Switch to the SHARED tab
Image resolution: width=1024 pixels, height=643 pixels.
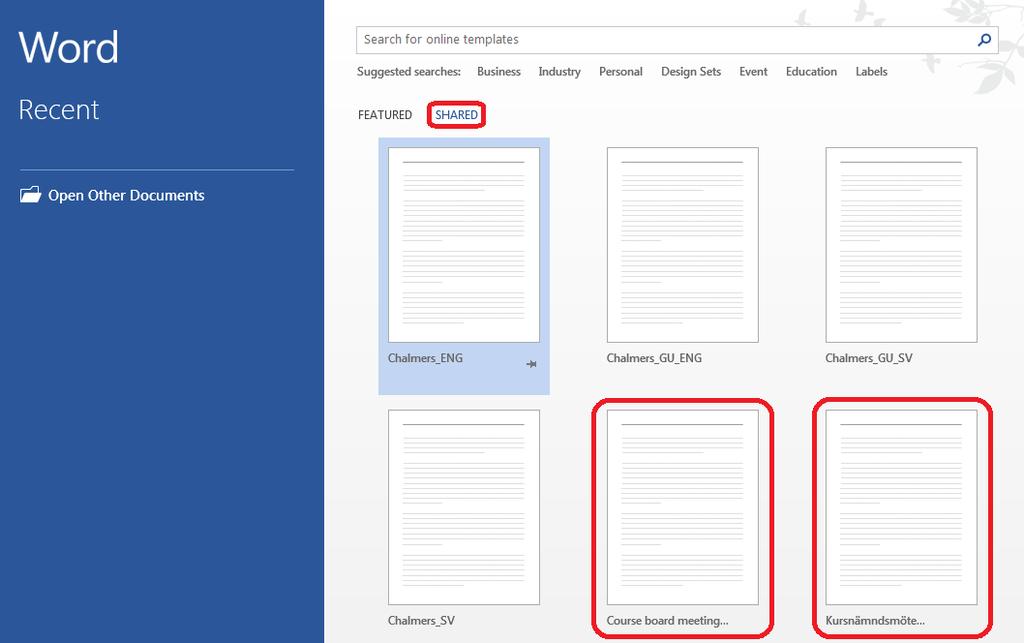tap(456, 115)
